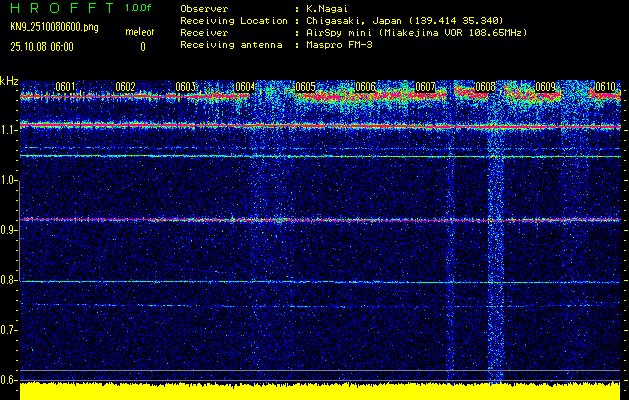The width and height of the screenshot is (629, 400).
Task: Click the HROFFT title text
Action: coord(60,8)
